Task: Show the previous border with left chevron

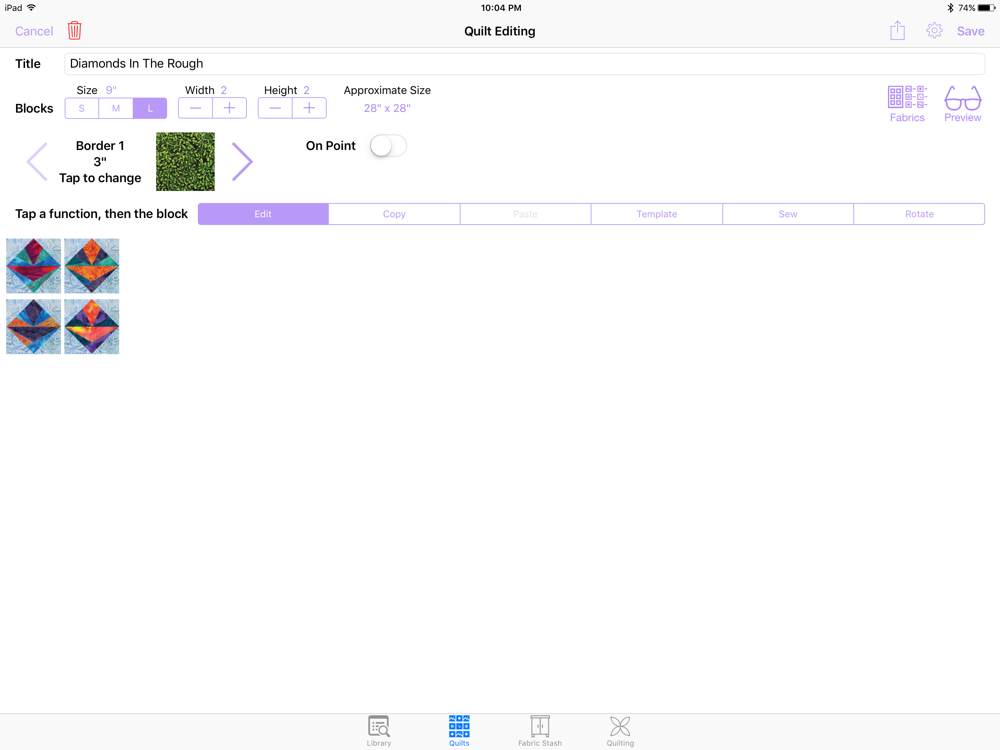Action: 37,162
